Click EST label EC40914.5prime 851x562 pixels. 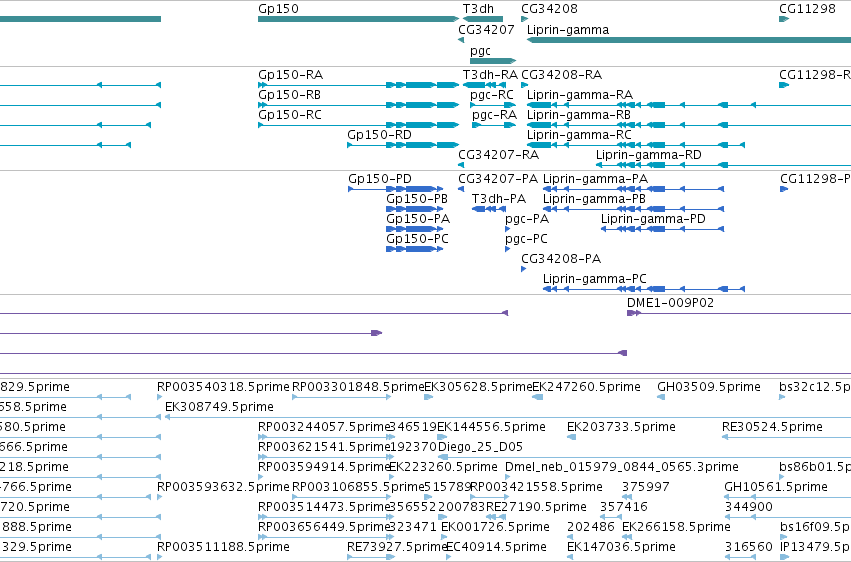(x=496, y=547)
